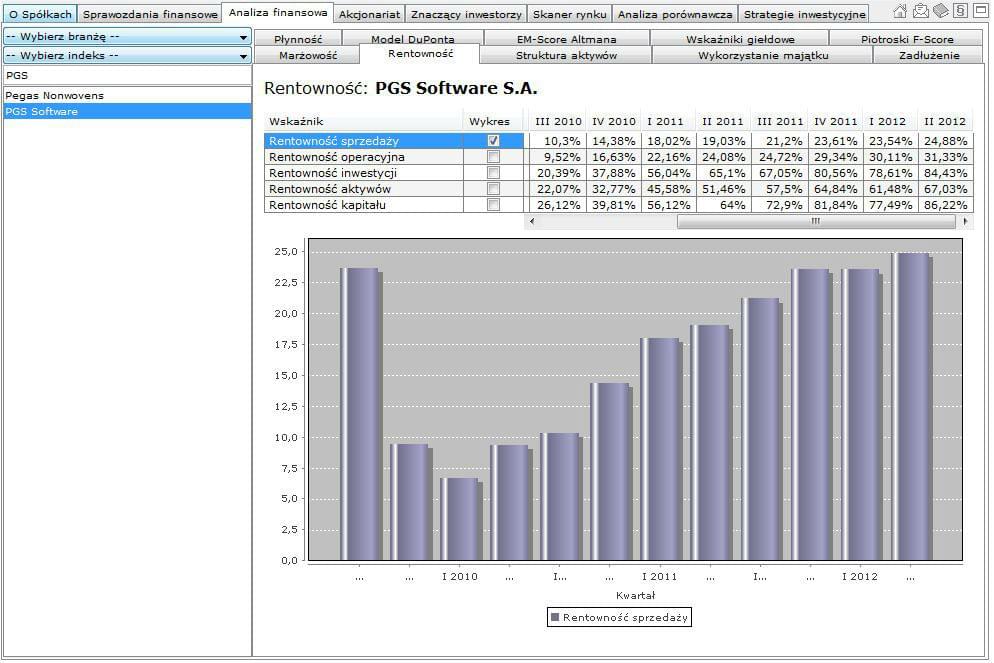The width and height of the screenshot is (994, 663).
Task: Tick the Rentowność aktywów chart checkbox
Action: (x=493, y=188)
